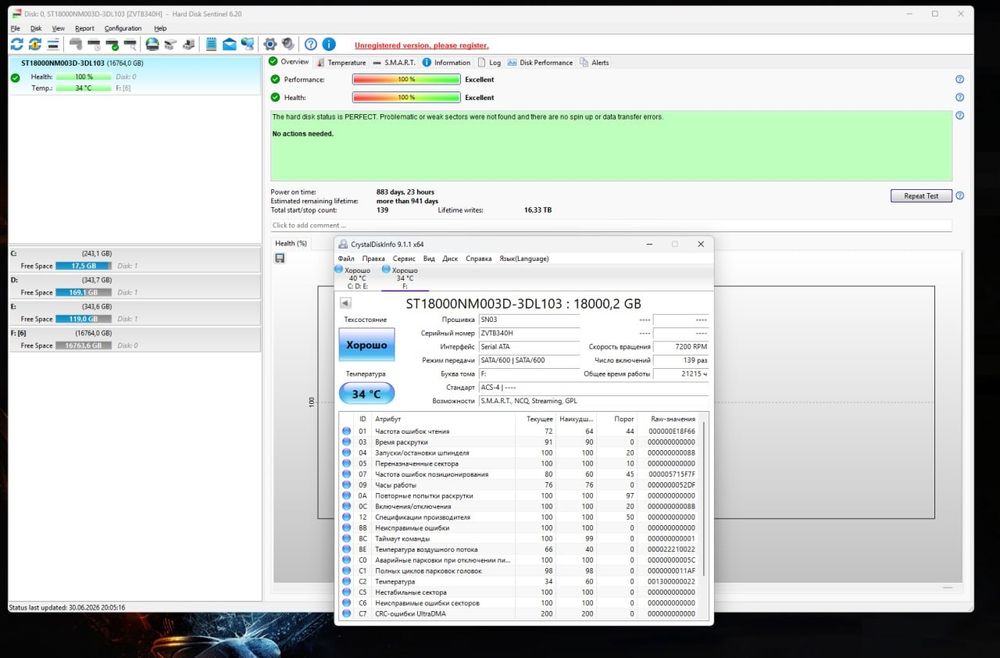The height and width of the screenshot is (658, 1000).
Task: Open the Report menu
Action: point(84,29)
